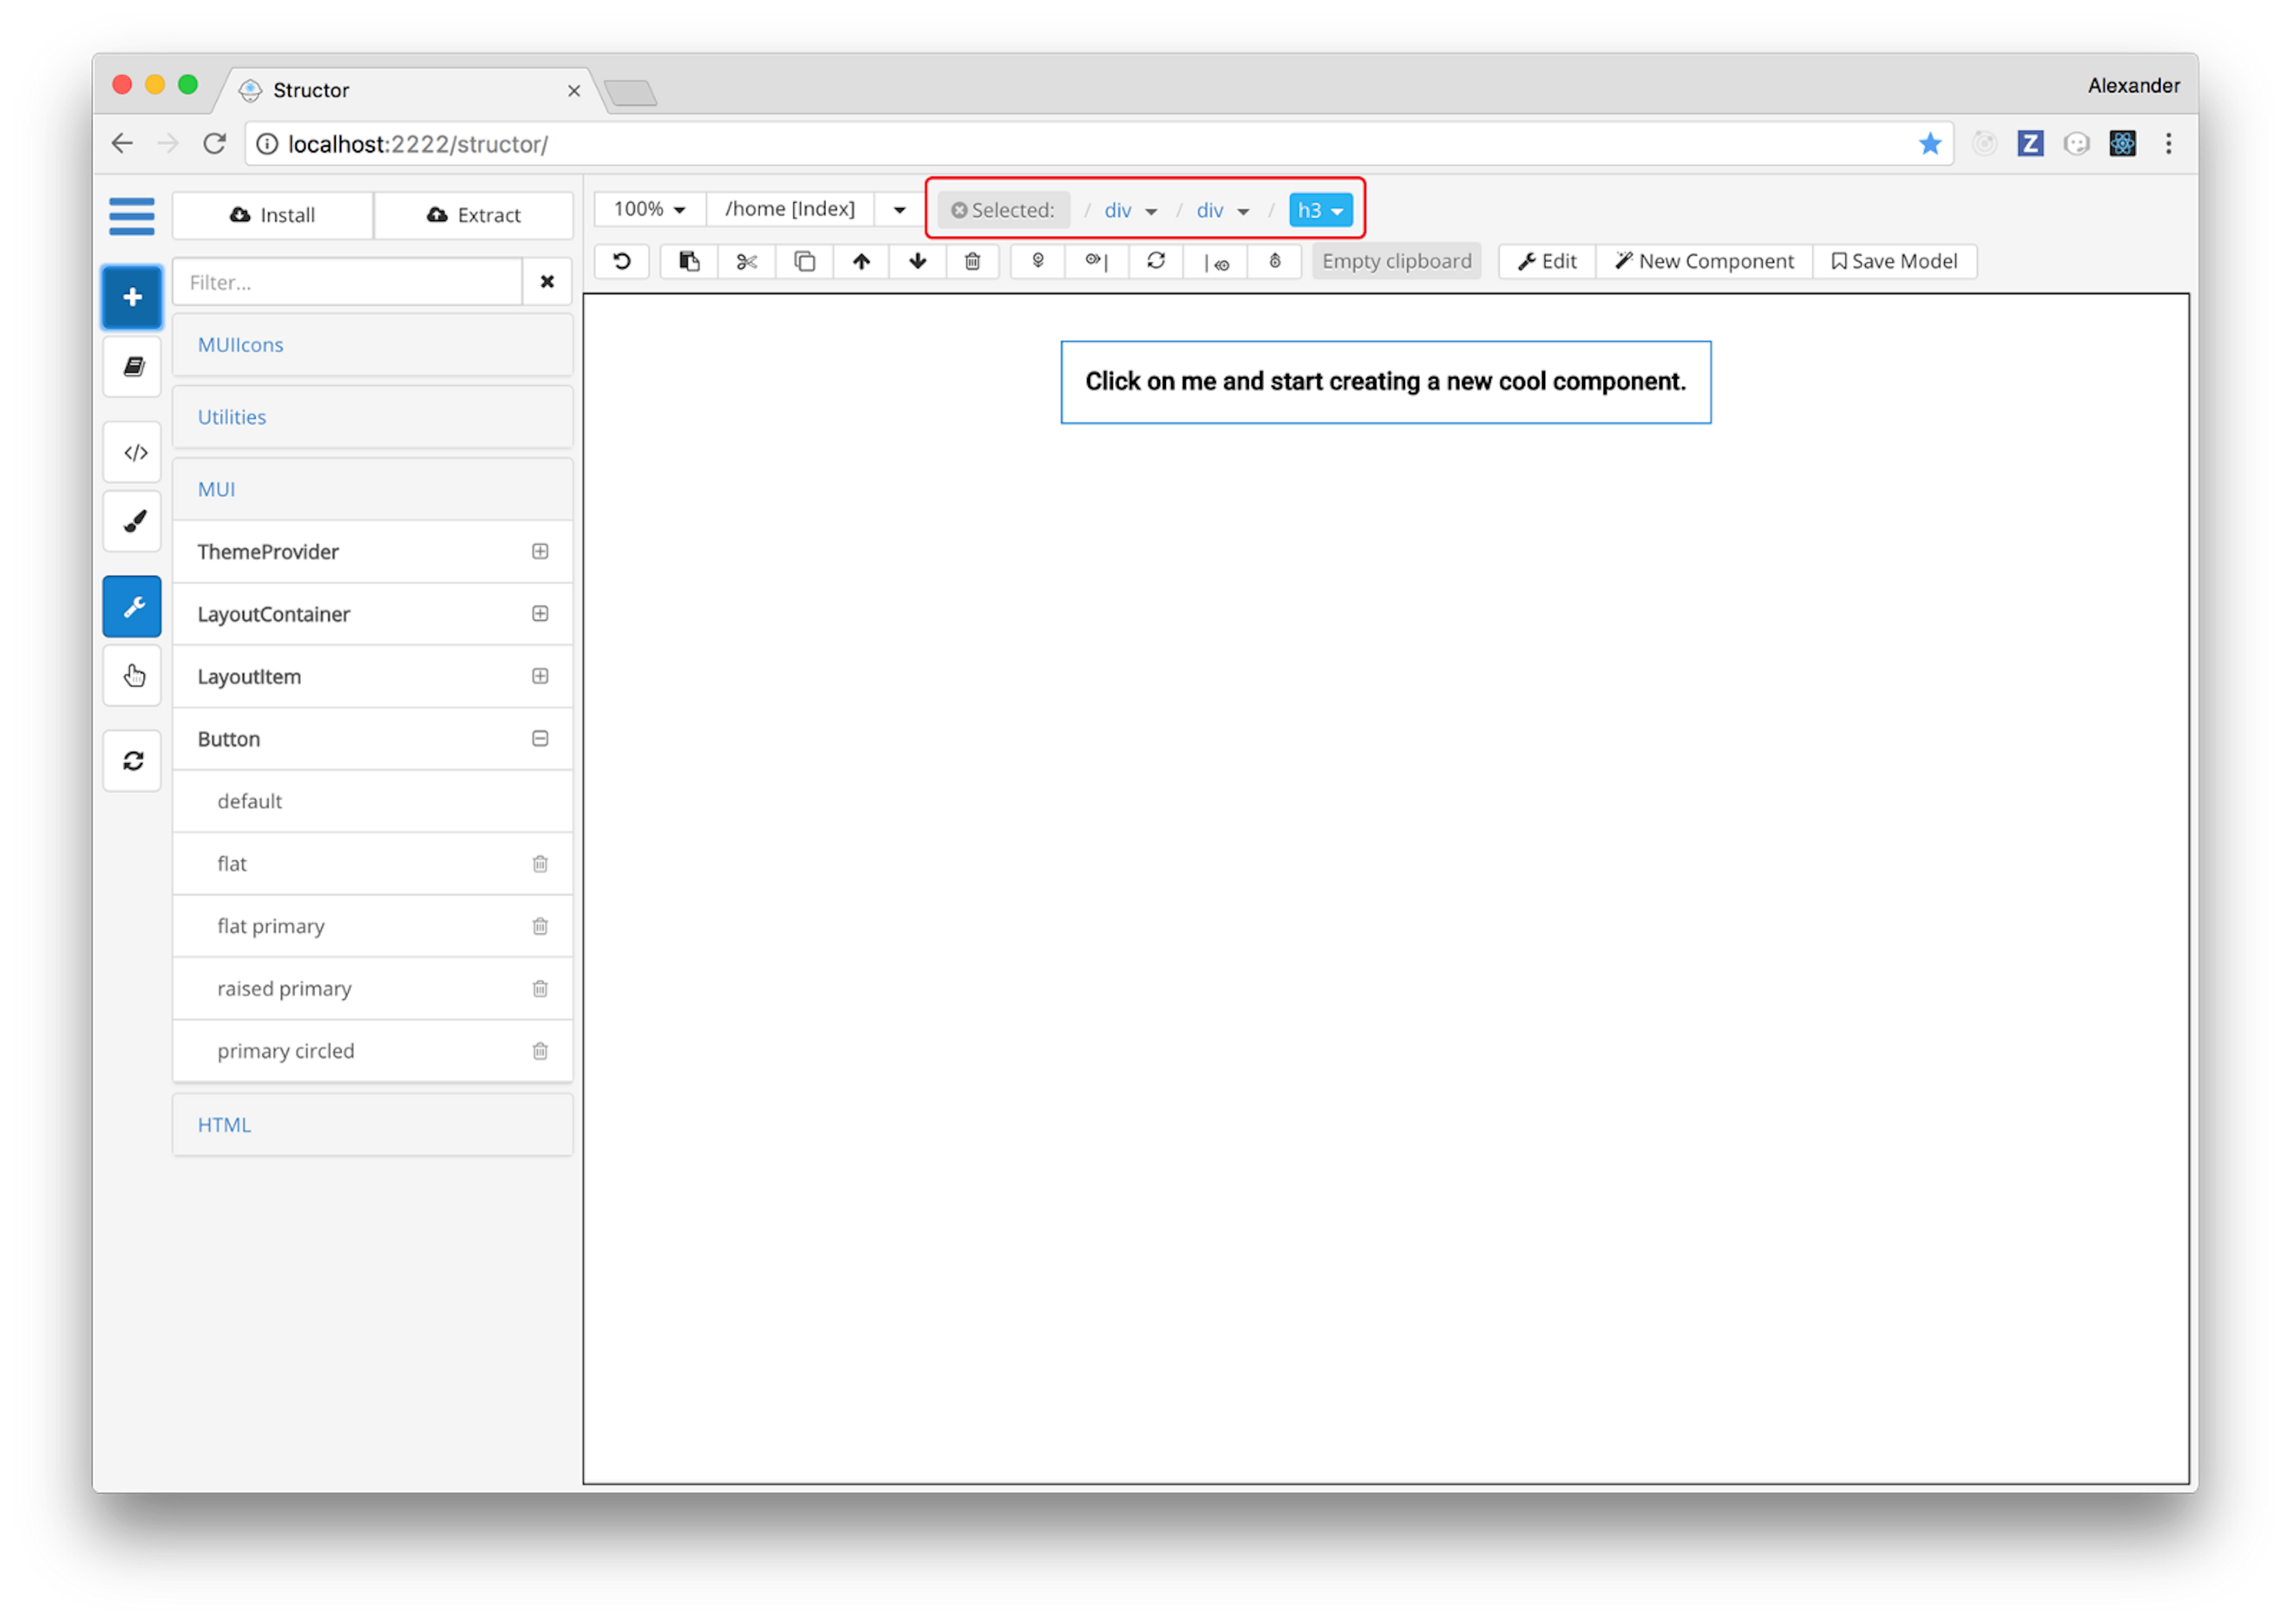Click the copy to clipboard icon
The height and width of the screenshot is (1624, 2290).
[x=804, y=261]
